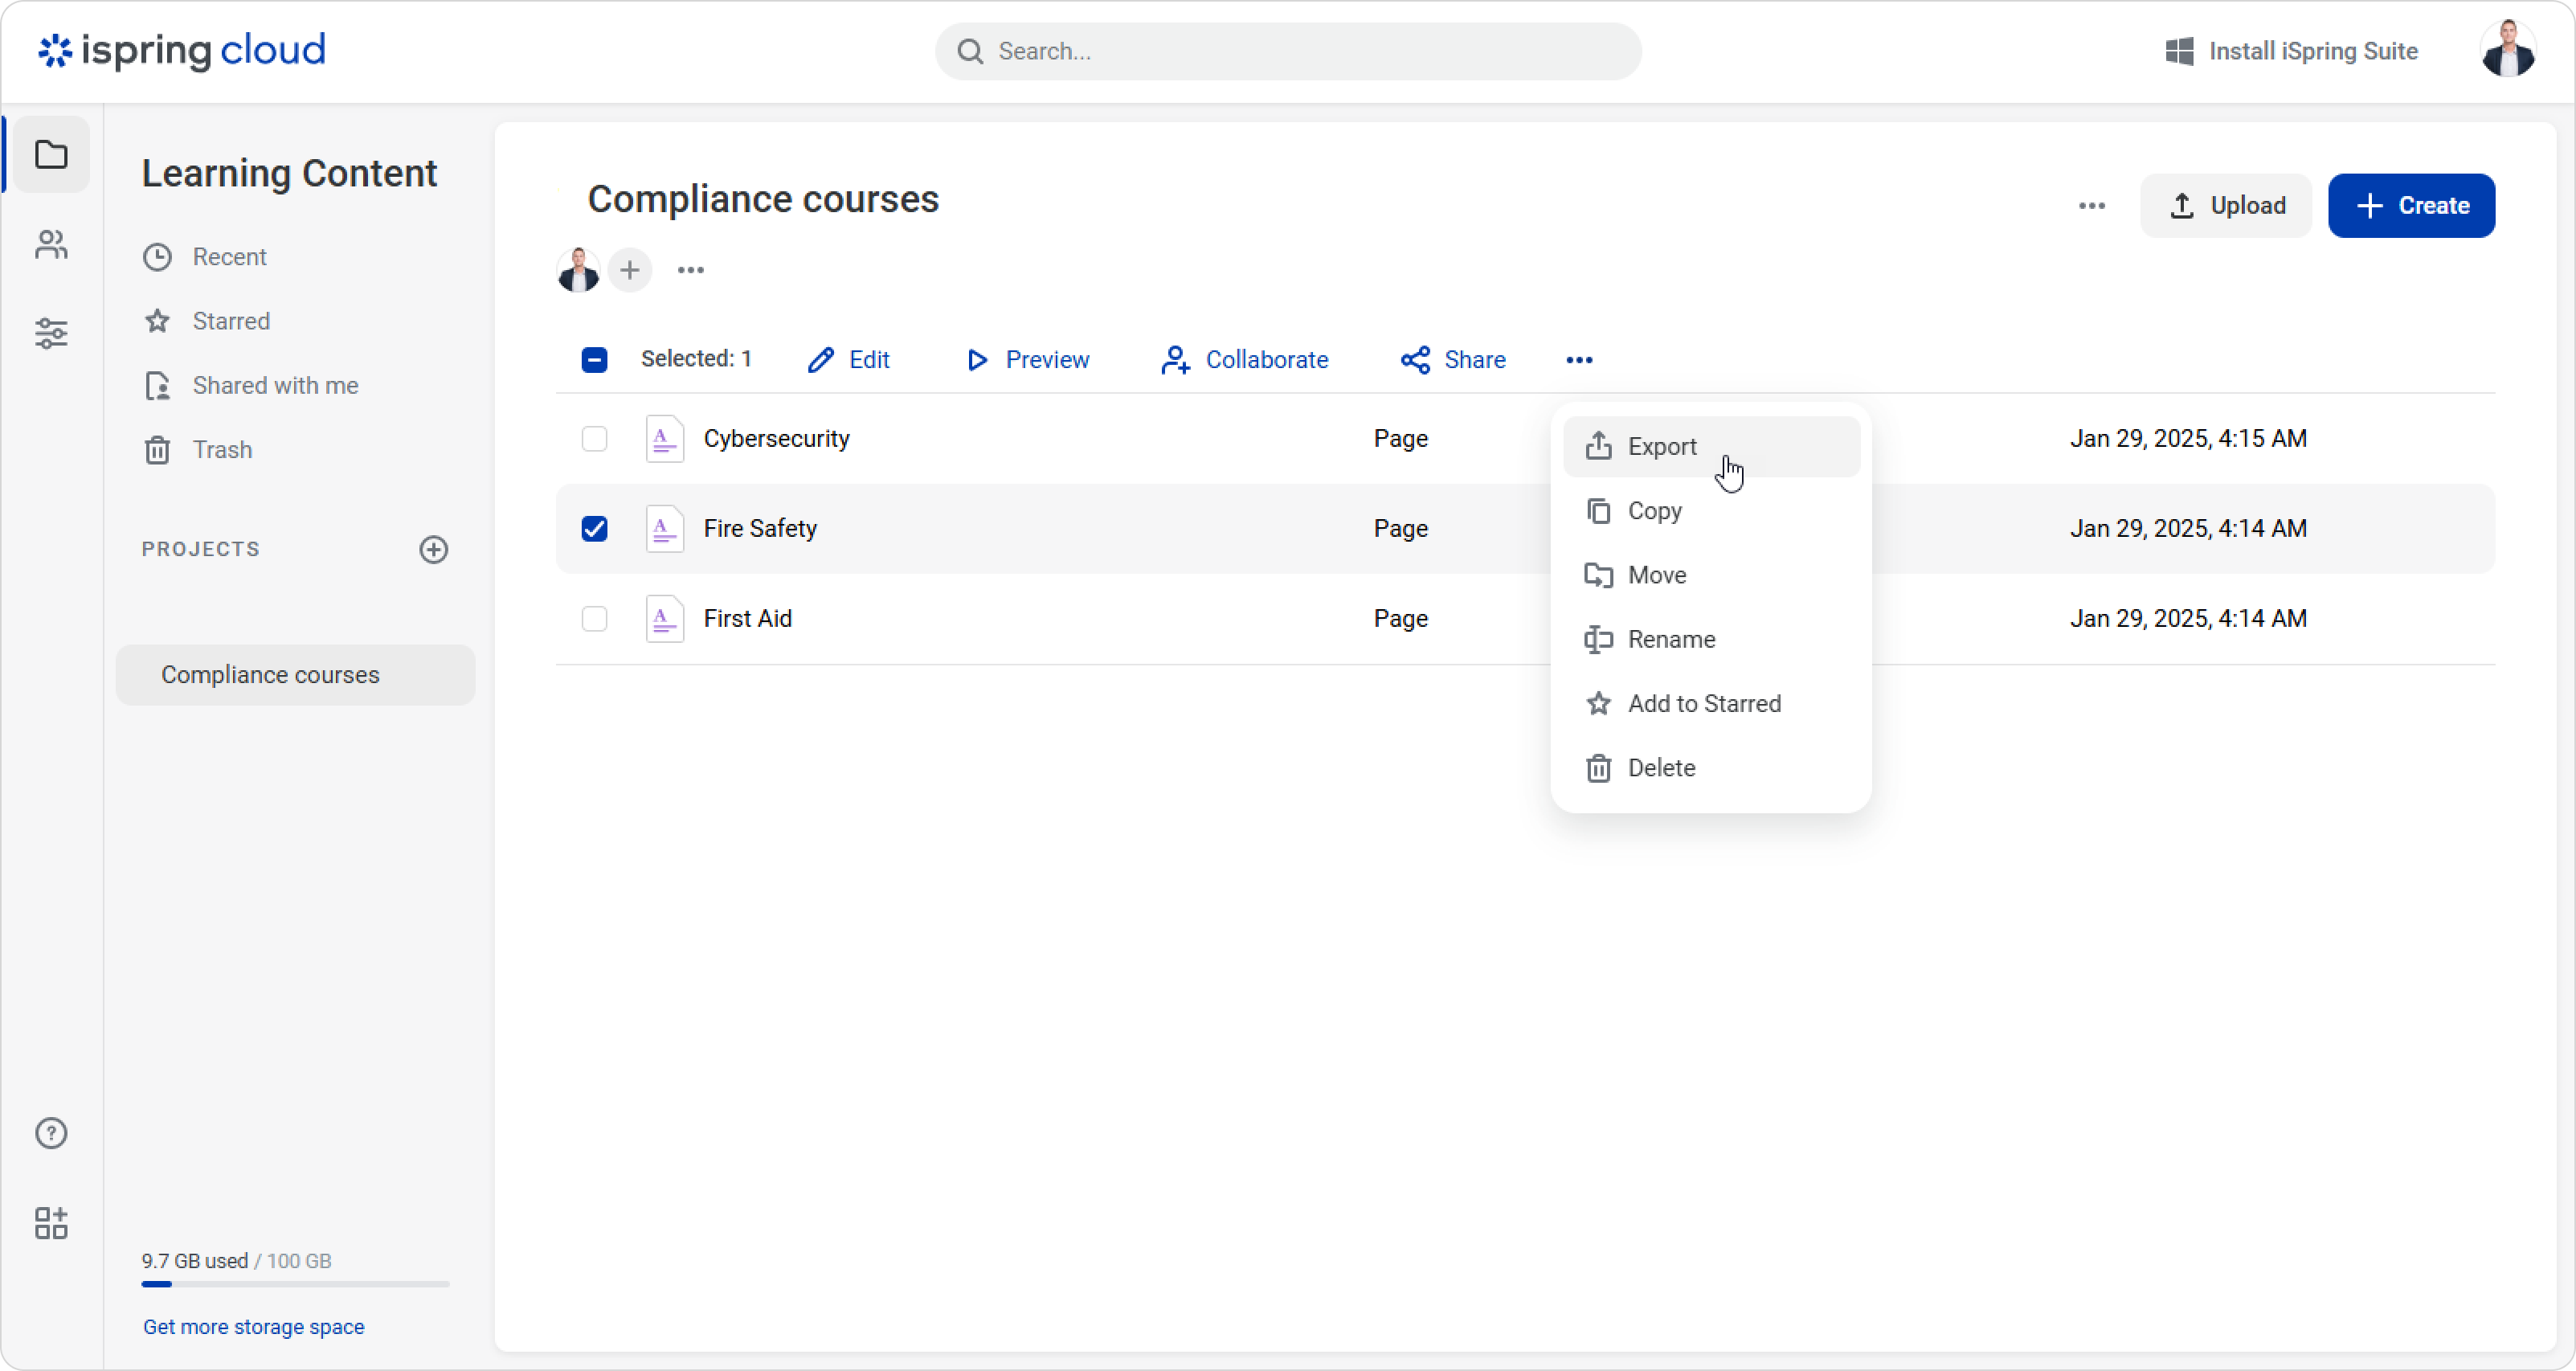
Task: Open the add-ons grid icon at bottom left
Action: coord(51,1222)
